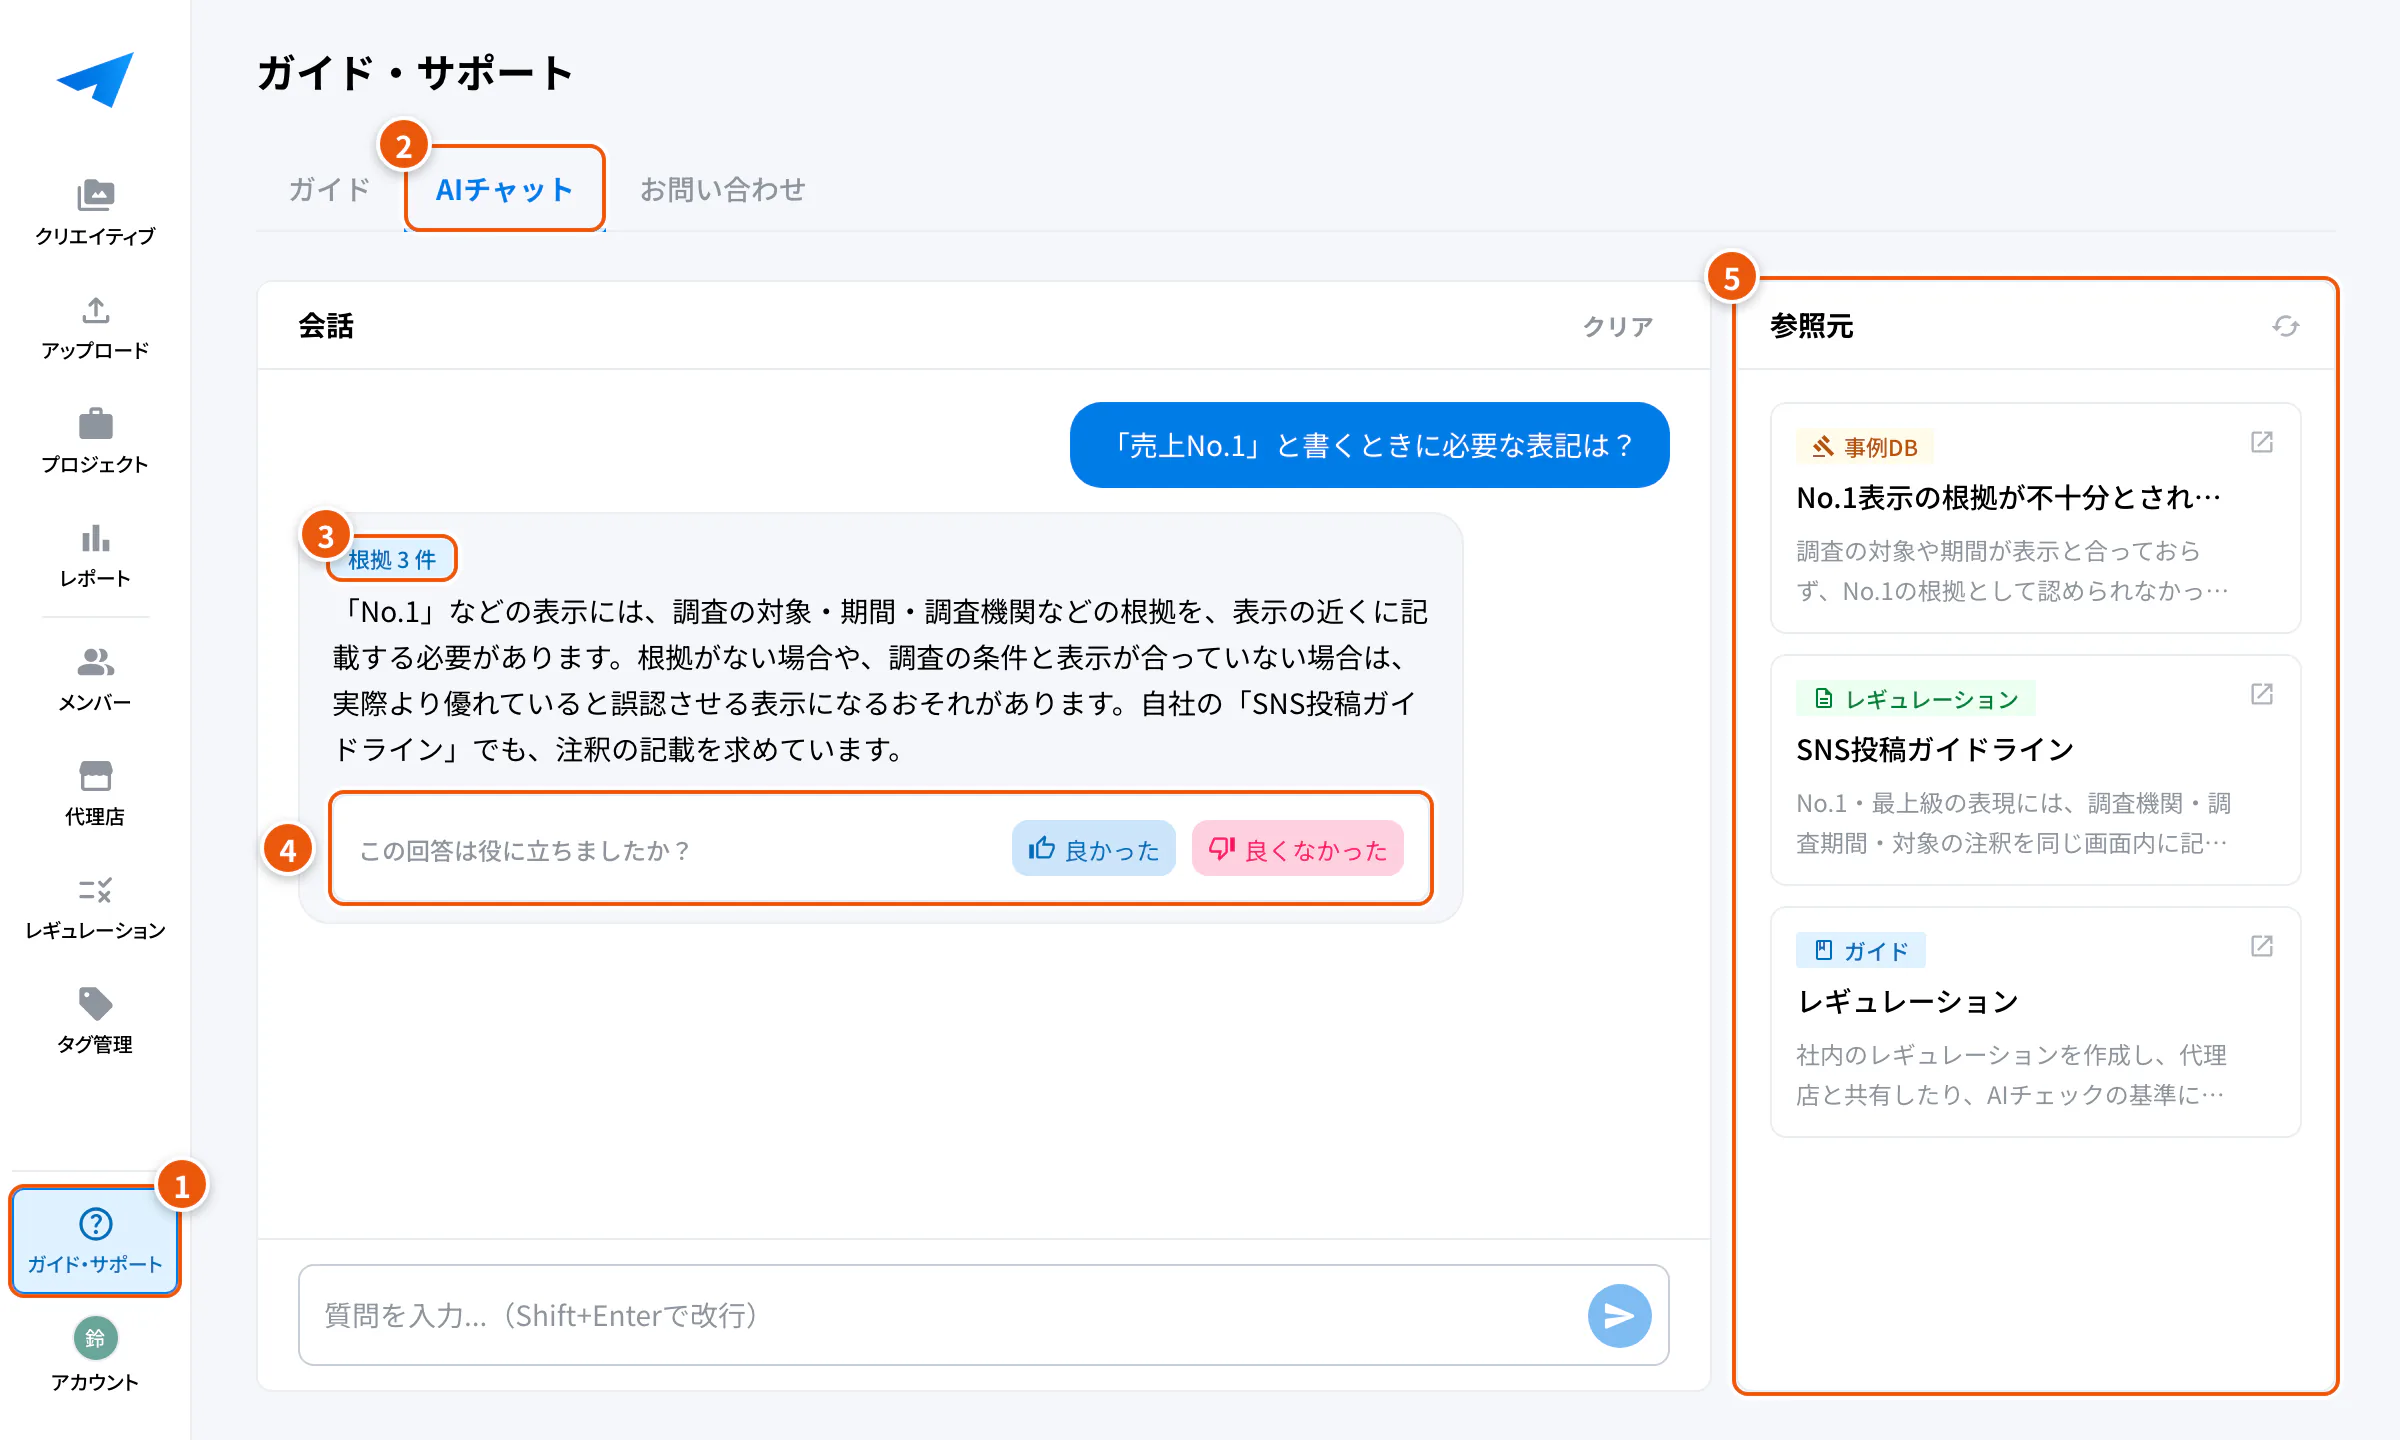Click the 会話 panel heading
The height and width of the screenshot is (1440, 2400).
pos(325,326)
